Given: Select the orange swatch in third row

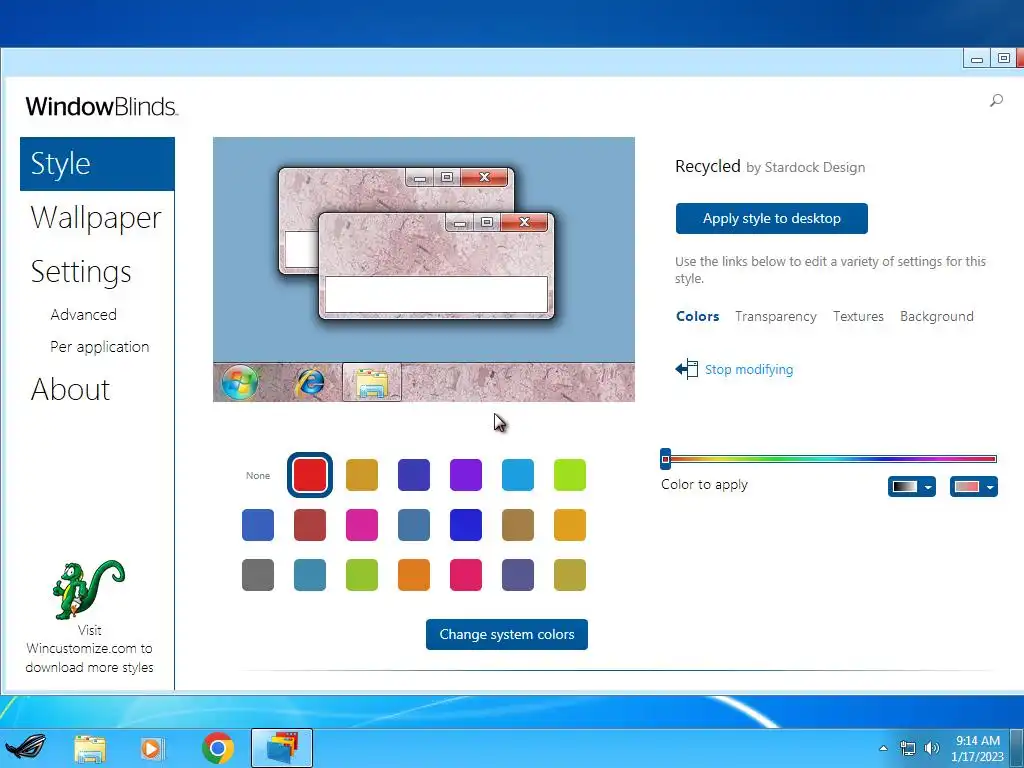Looking at the screenshot, I should [x=414, y=575].
